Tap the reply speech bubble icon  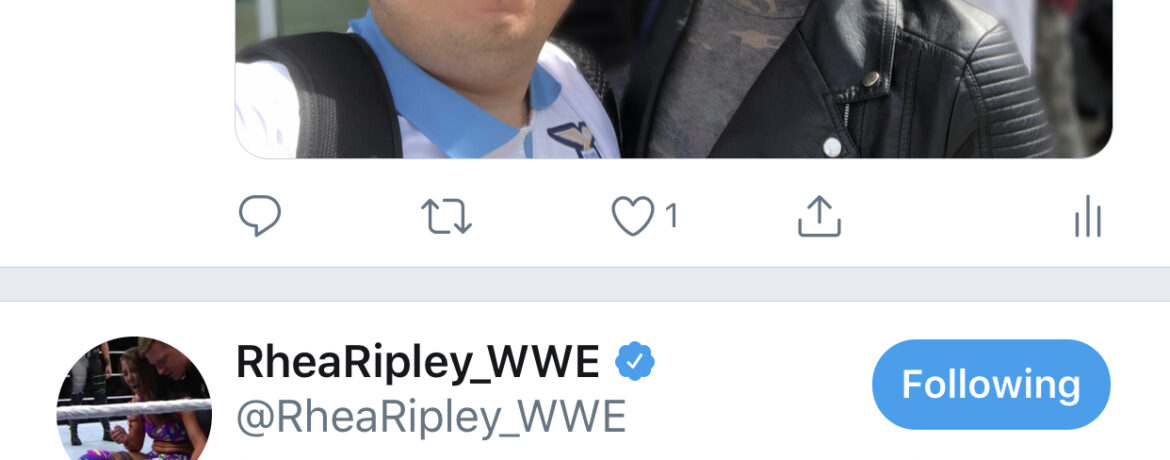coord(260,215)
